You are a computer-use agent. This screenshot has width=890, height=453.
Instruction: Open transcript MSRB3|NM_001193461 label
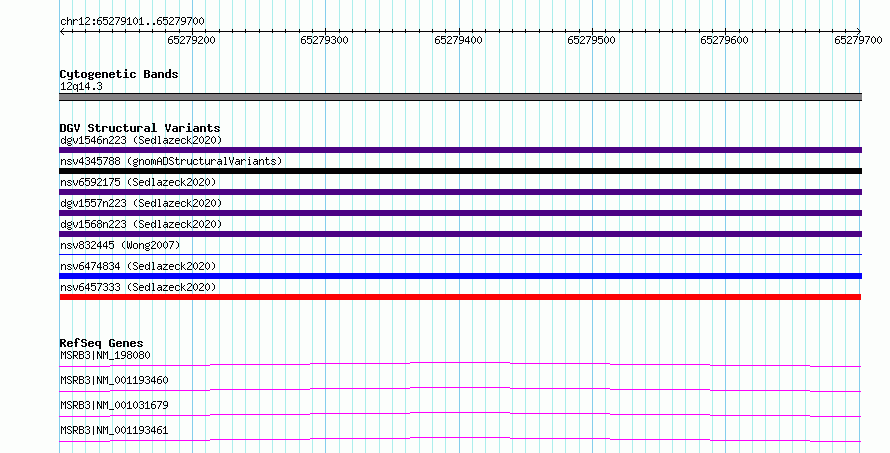click(x=114, y=430)
